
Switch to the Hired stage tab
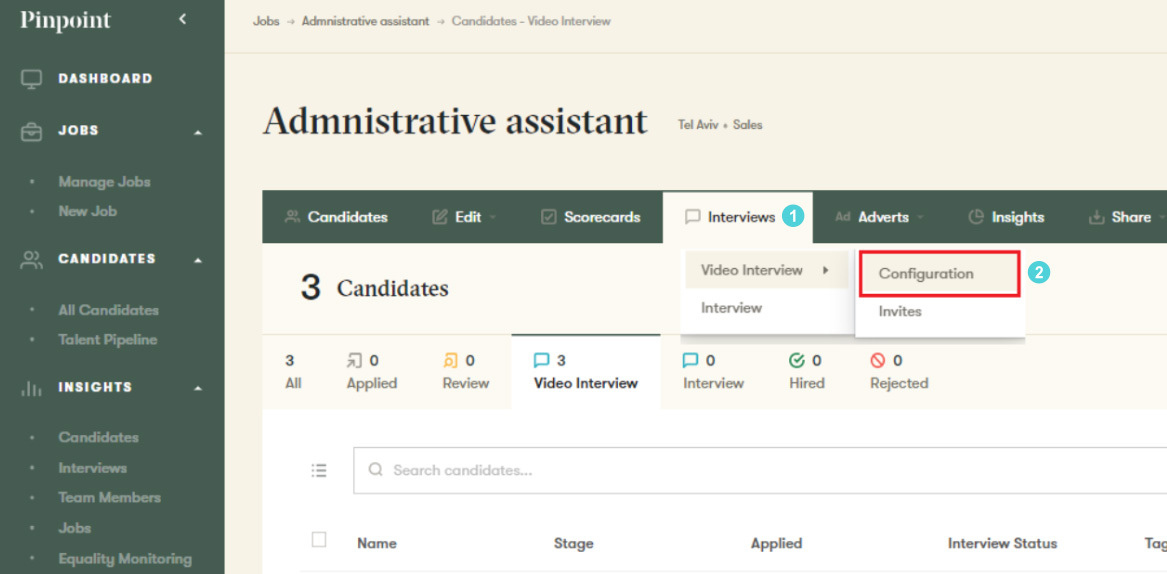click(x=806, y=372)
